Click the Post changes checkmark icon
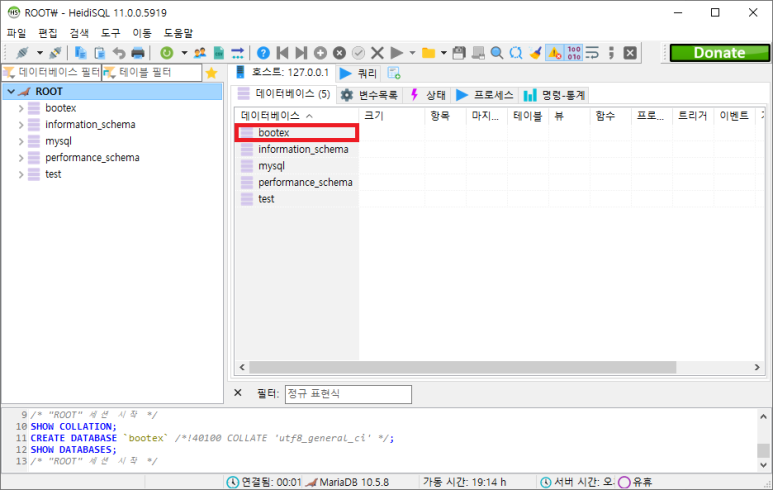This screenshot has height=490, width=773. pos(358,53)
